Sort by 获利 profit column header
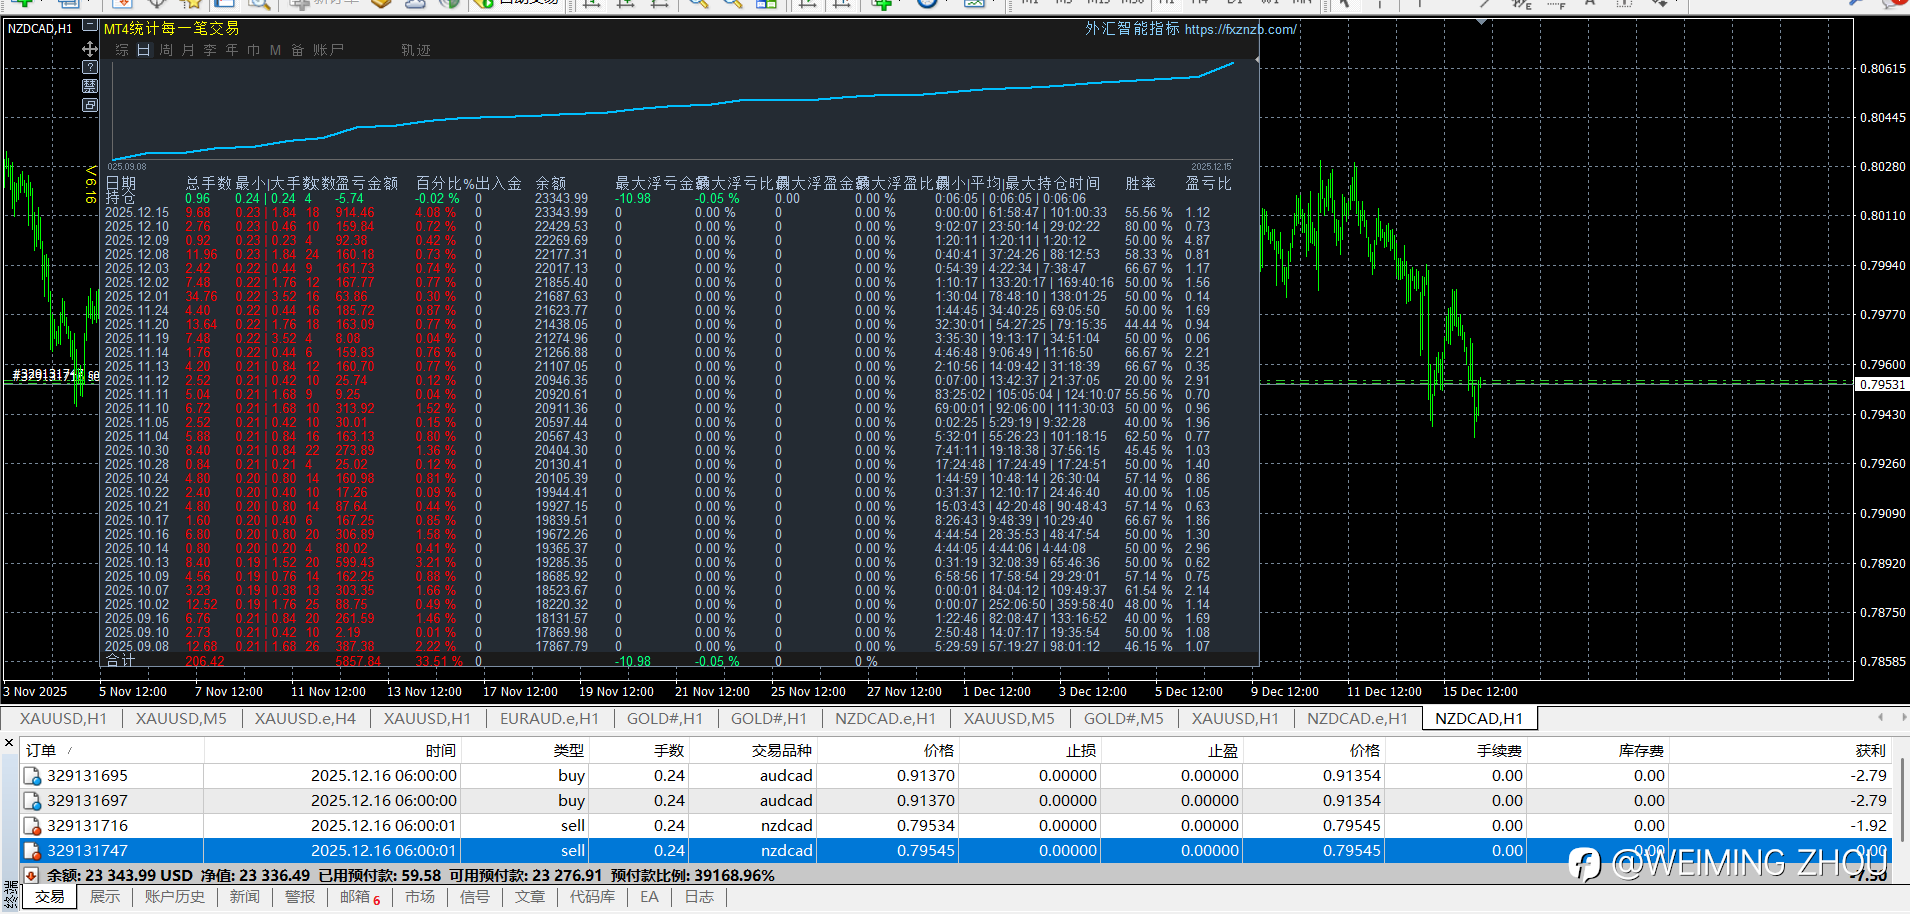The height and width of the screenshot is (914, 1910). click(x=1869, y=750)
